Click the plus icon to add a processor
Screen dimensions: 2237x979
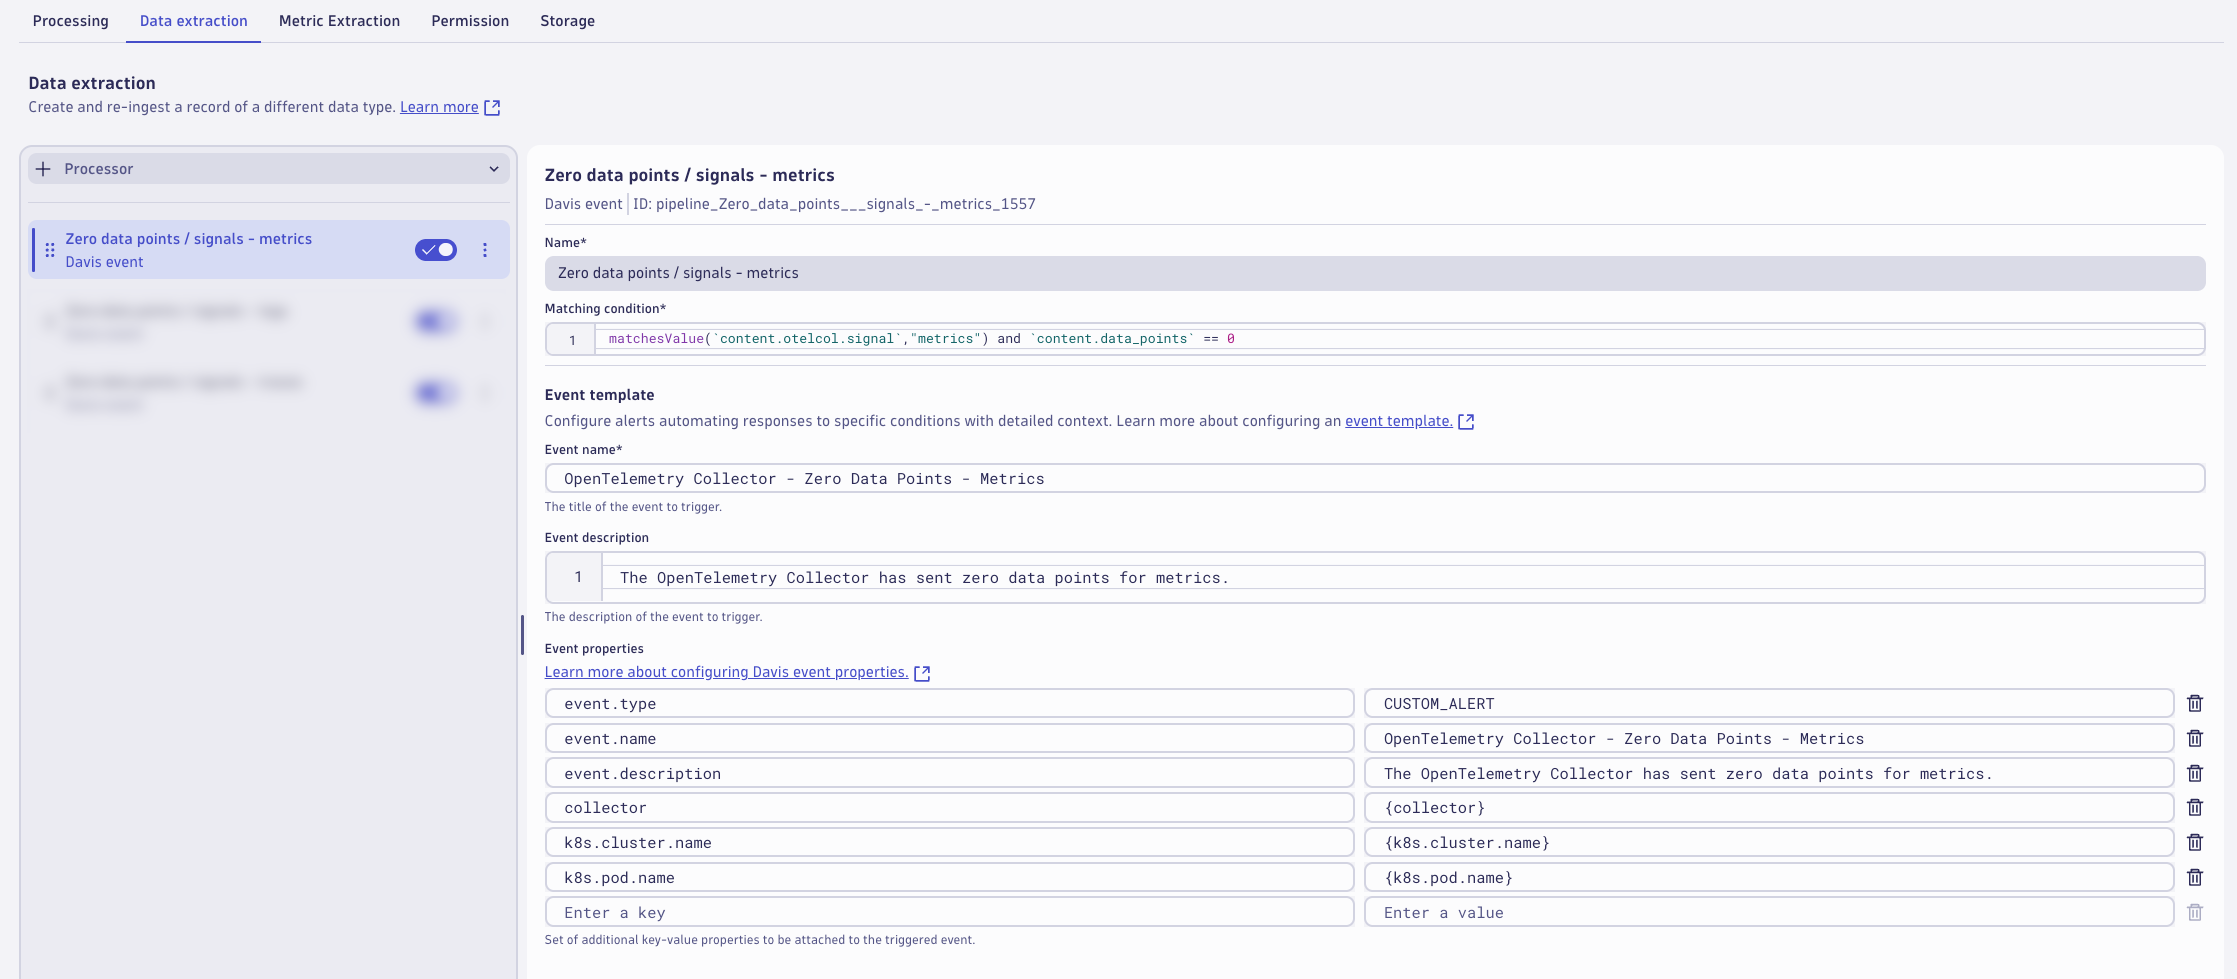43,169
